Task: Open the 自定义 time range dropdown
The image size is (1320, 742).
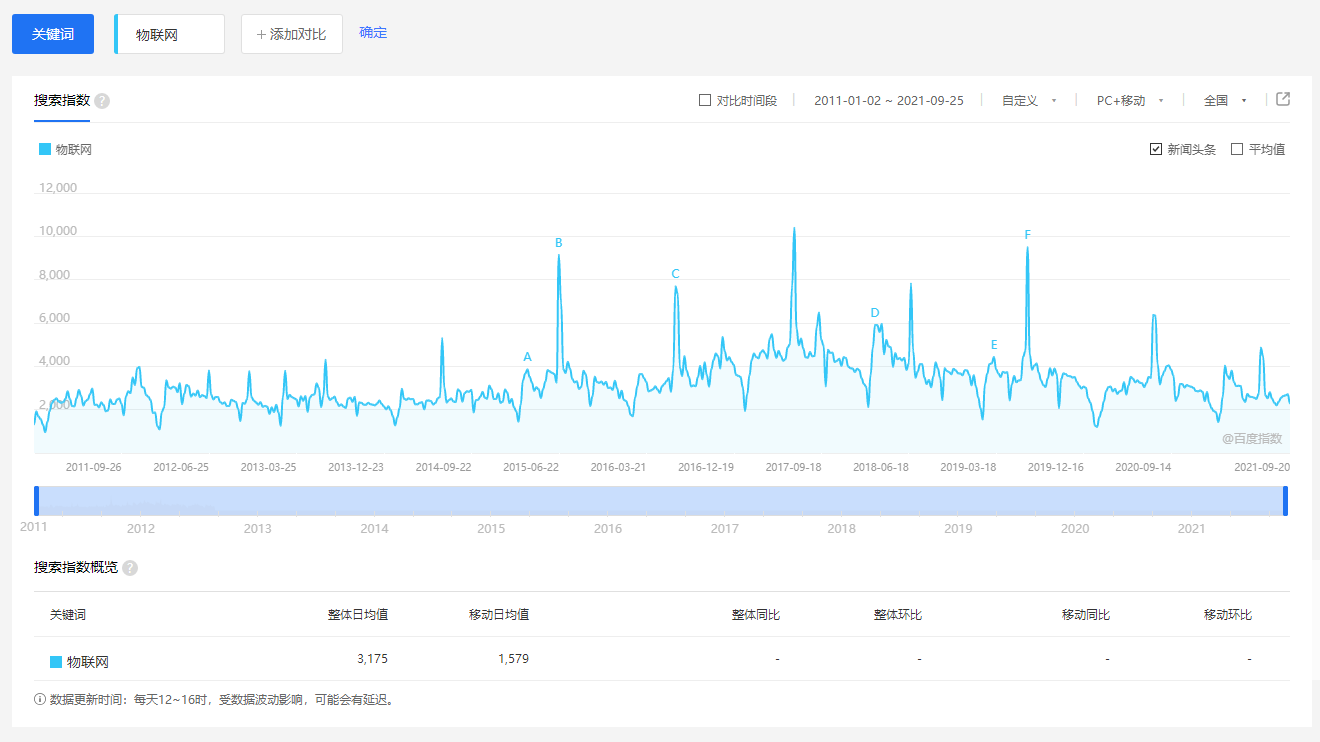Action: coord(1029,101)
